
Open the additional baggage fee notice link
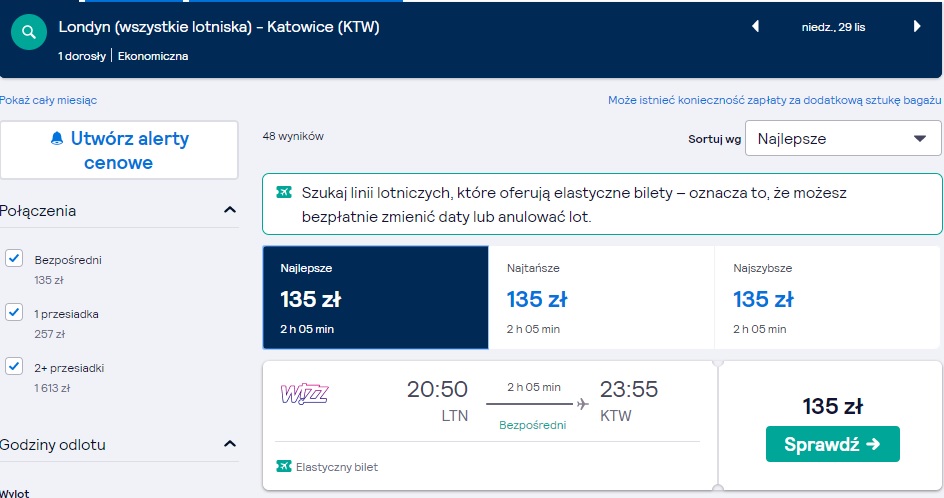point(774,100)
